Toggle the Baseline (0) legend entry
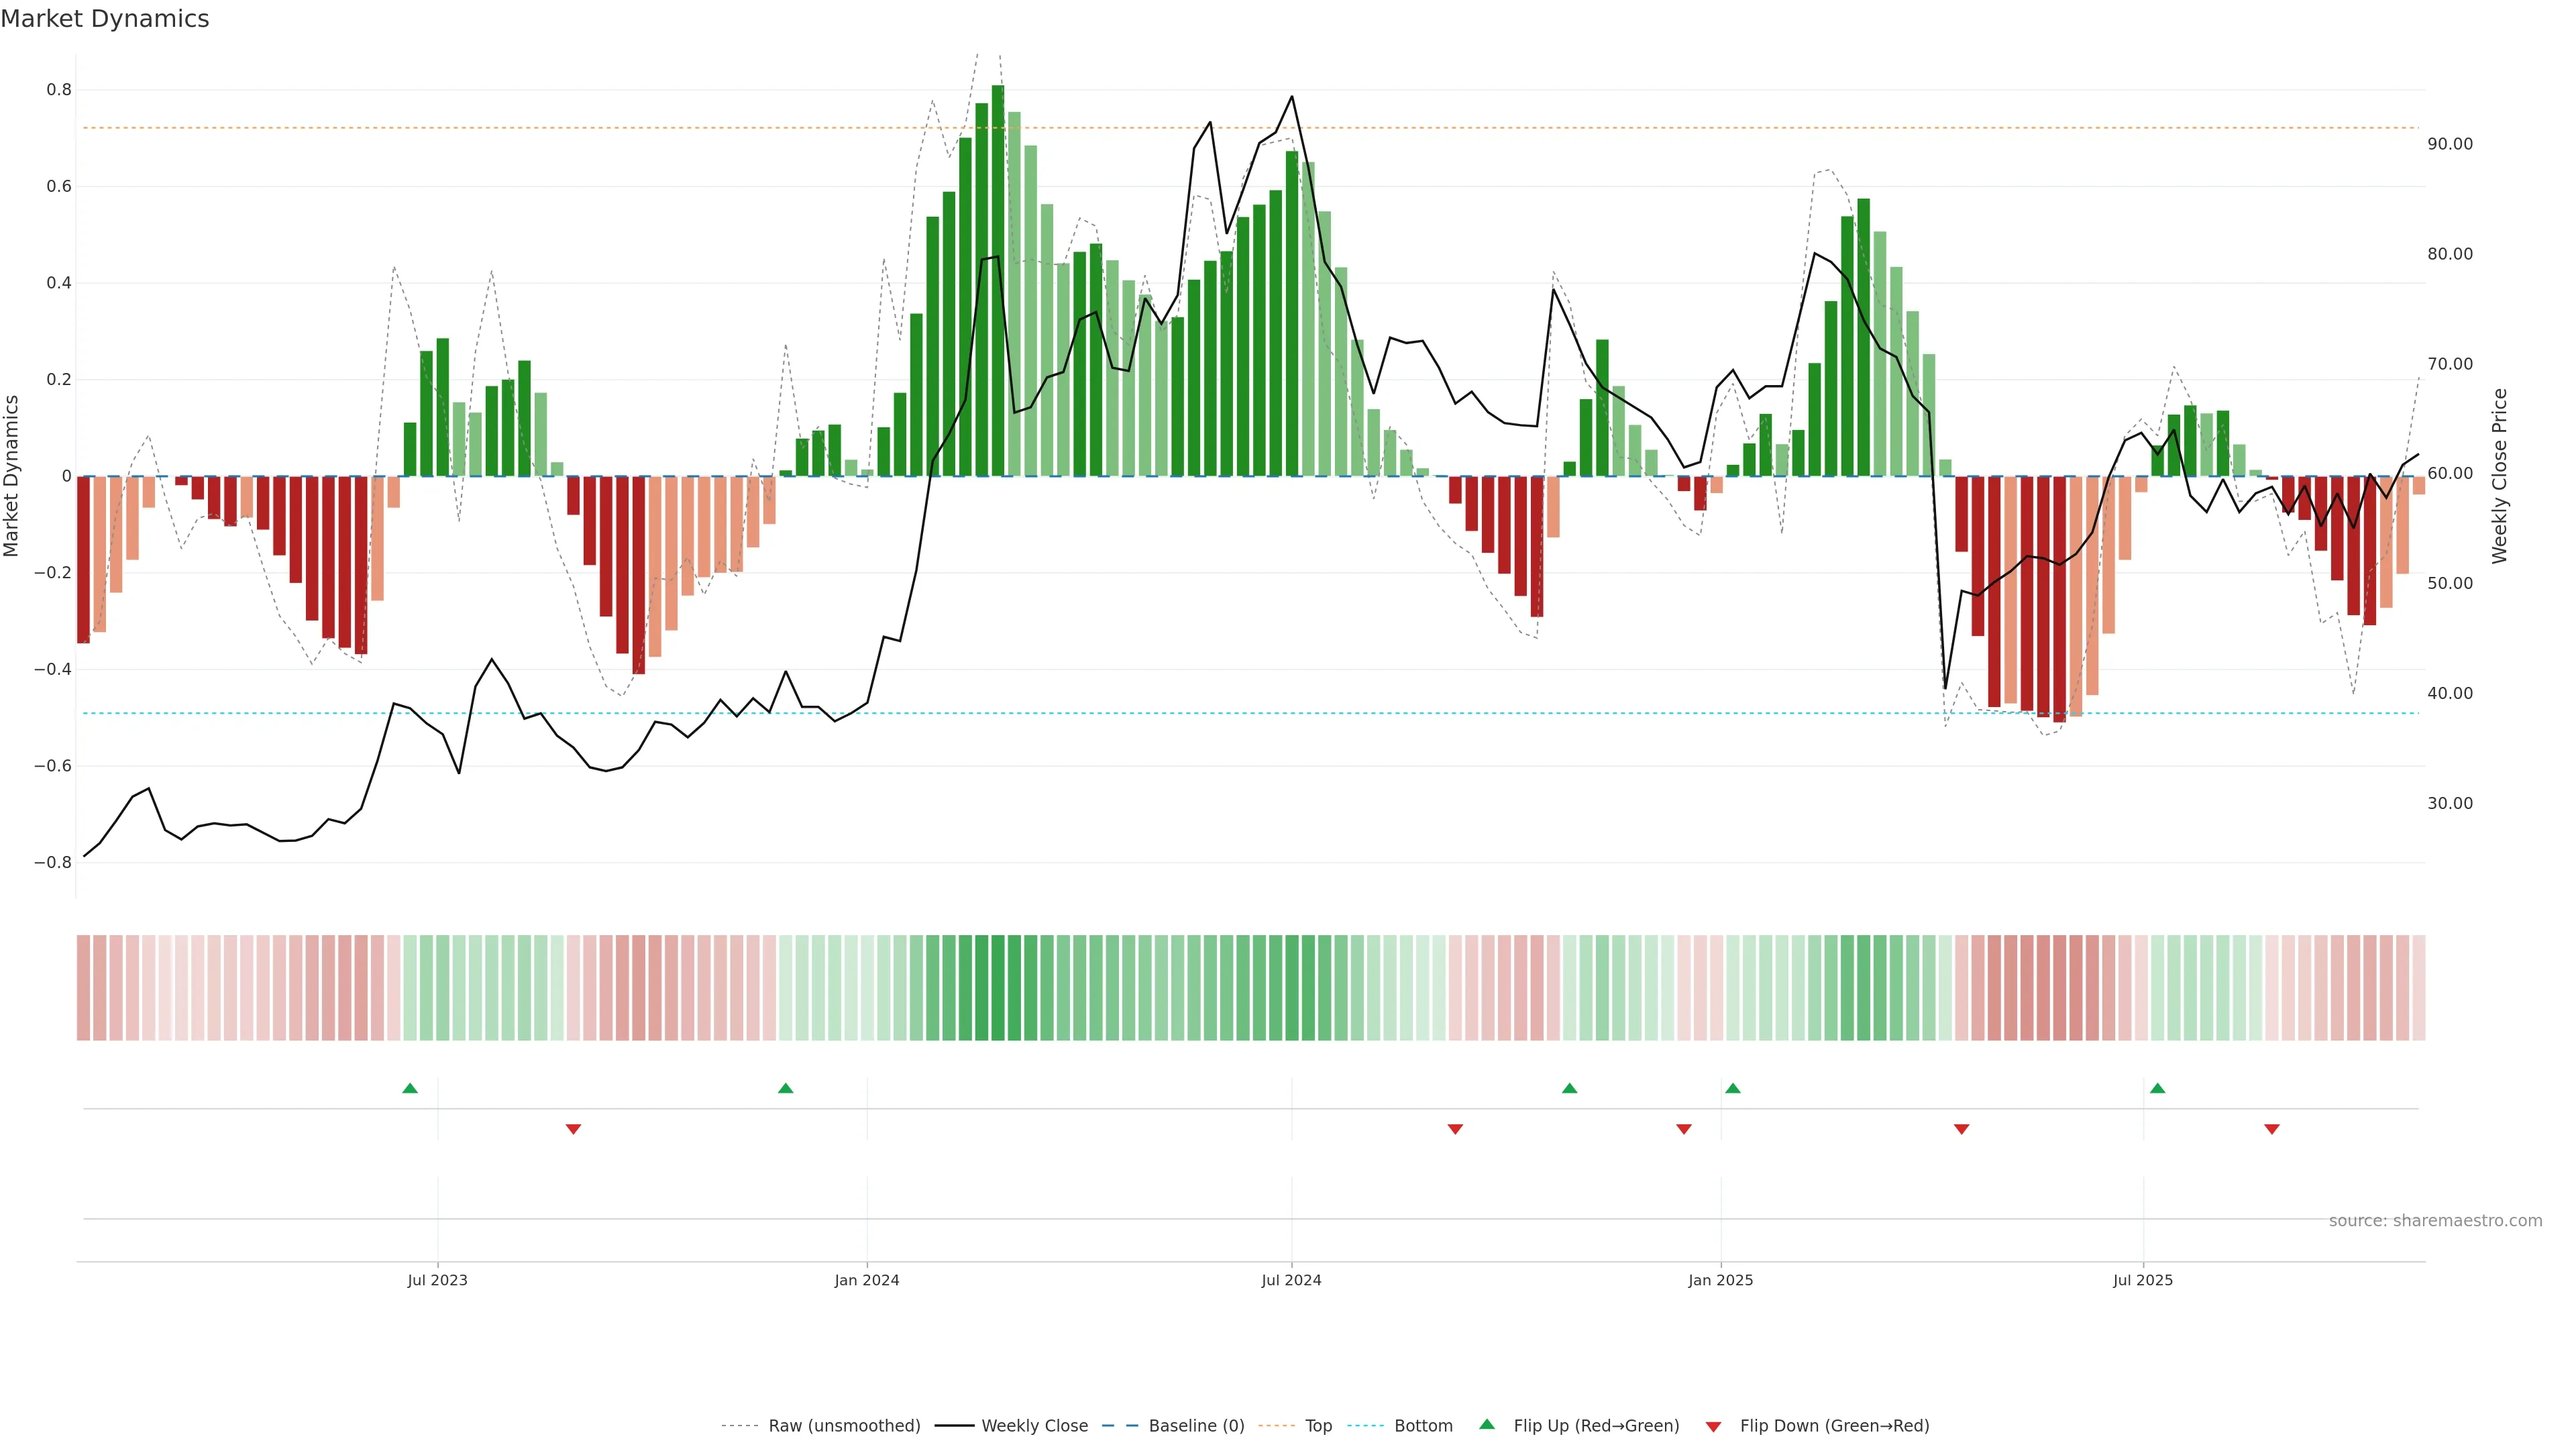This screenshot has width=2576, height=1449. coord(1196,1426)
